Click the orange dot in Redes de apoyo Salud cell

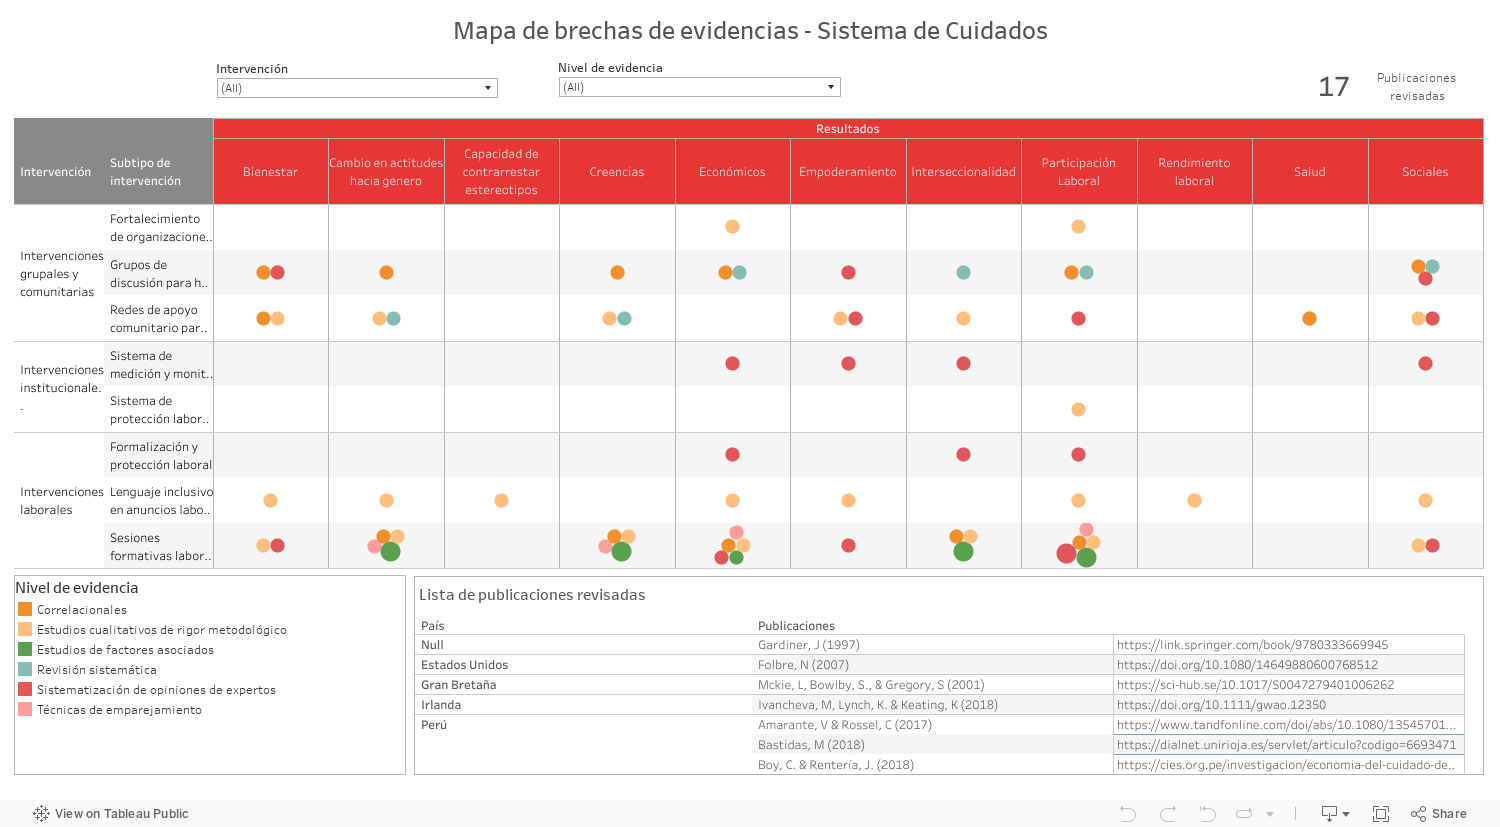(x=1309, y=318)
